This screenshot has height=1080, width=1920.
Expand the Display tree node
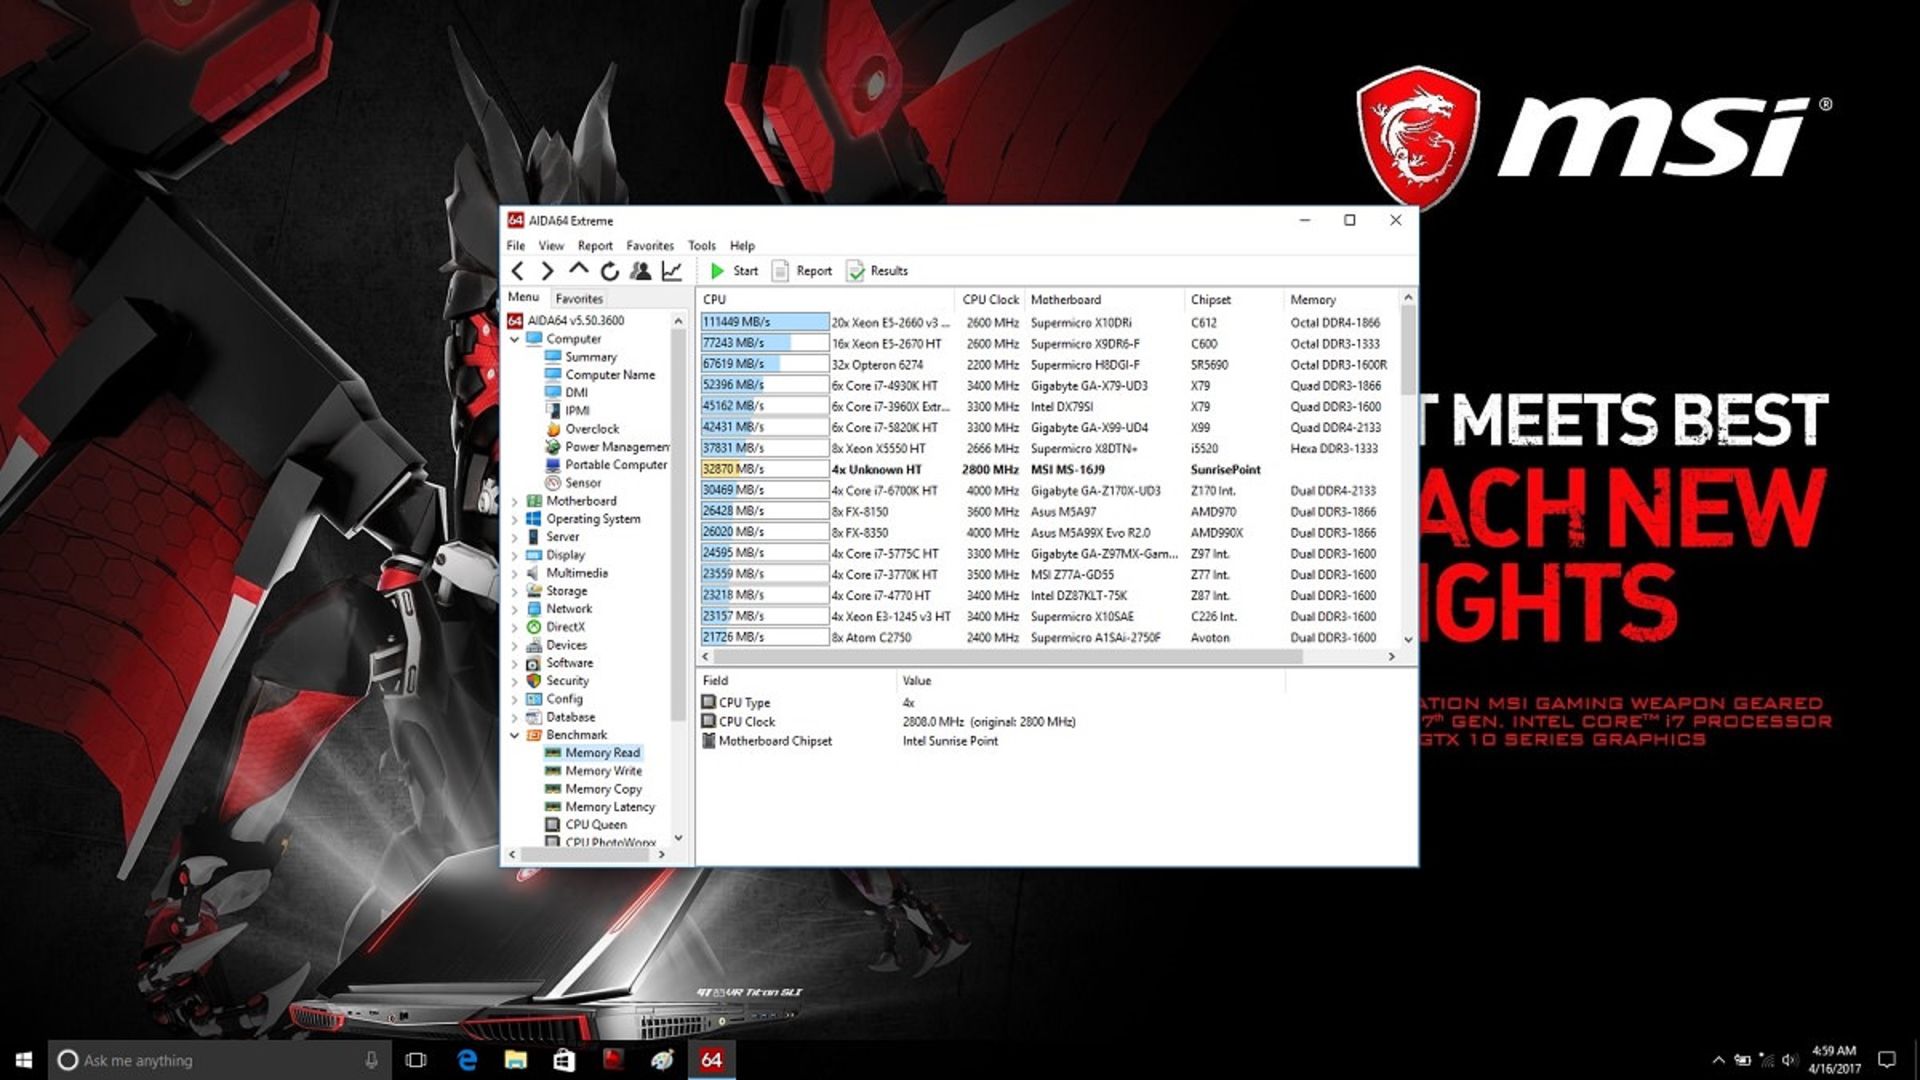tap(515, 555)
